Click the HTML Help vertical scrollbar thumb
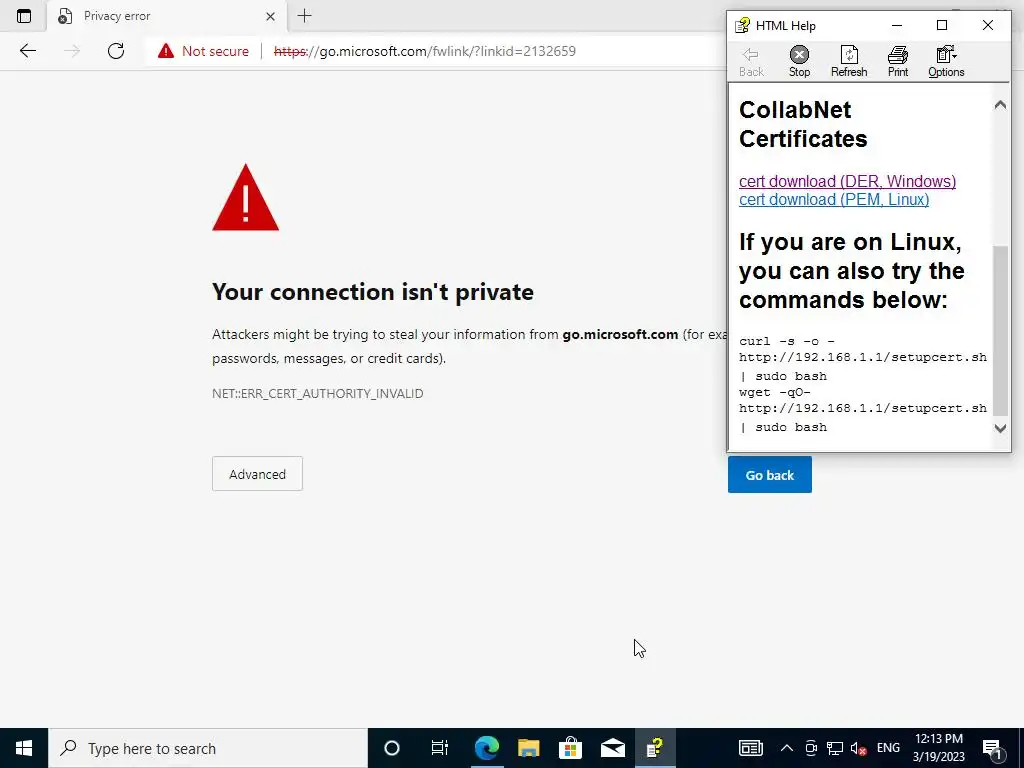1024x768 pixels. (1000, 330)
